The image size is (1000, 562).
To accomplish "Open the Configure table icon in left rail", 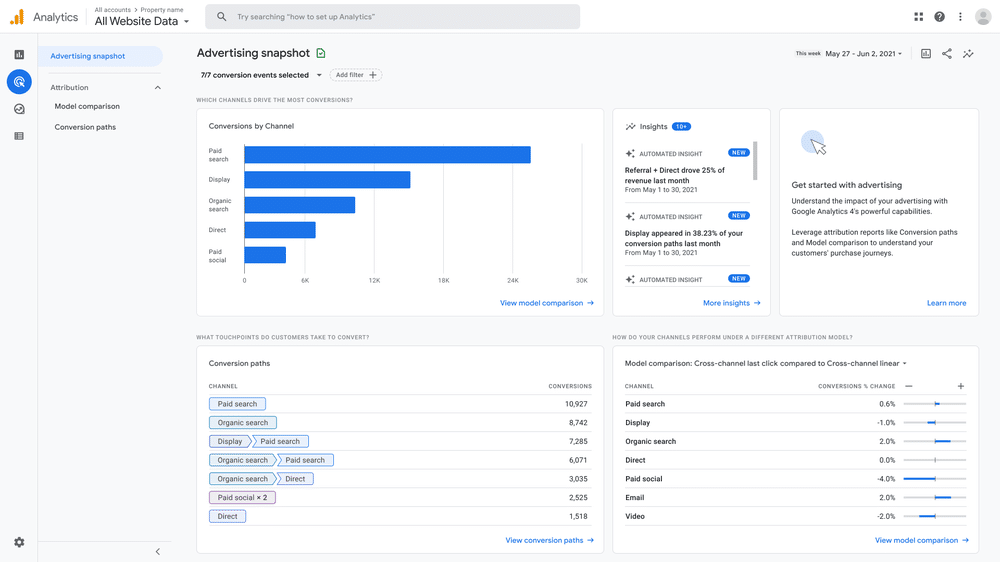I will coord(19,136).
